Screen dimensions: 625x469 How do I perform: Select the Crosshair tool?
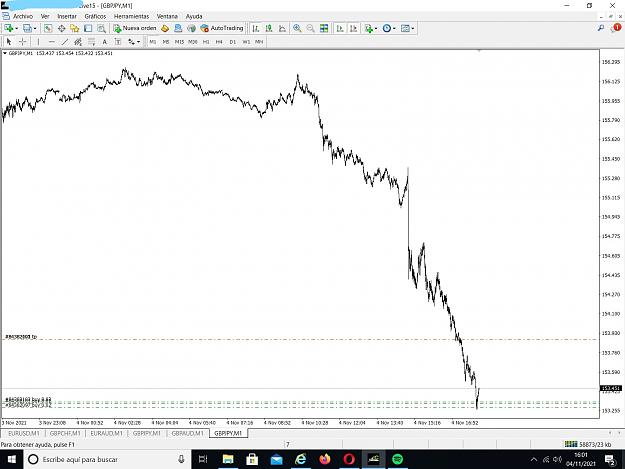(x=23, y=41)
